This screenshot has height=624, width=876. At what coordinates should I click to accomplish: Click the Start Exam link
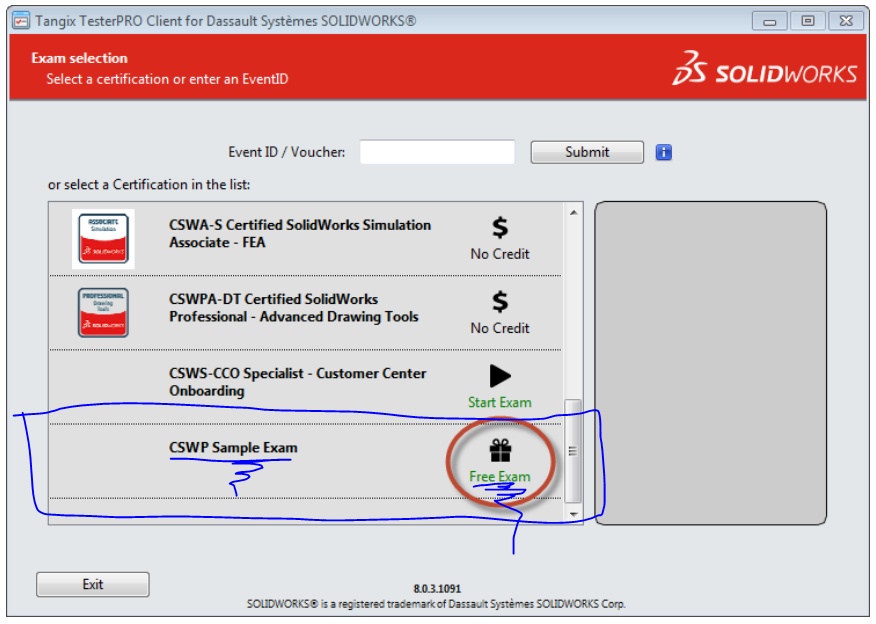500,402
